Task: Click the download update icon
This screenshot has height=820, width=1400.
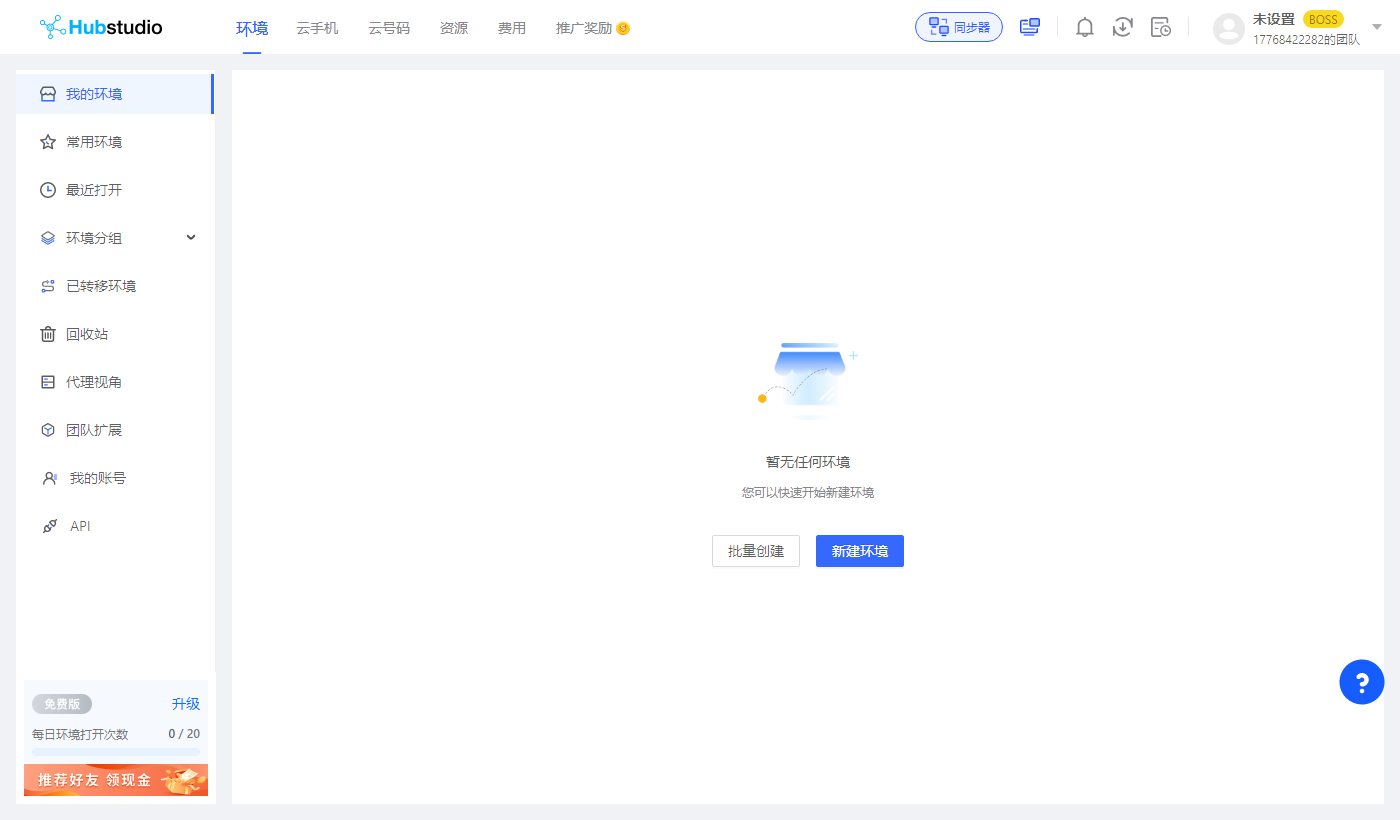Action: pos(1123,27)
